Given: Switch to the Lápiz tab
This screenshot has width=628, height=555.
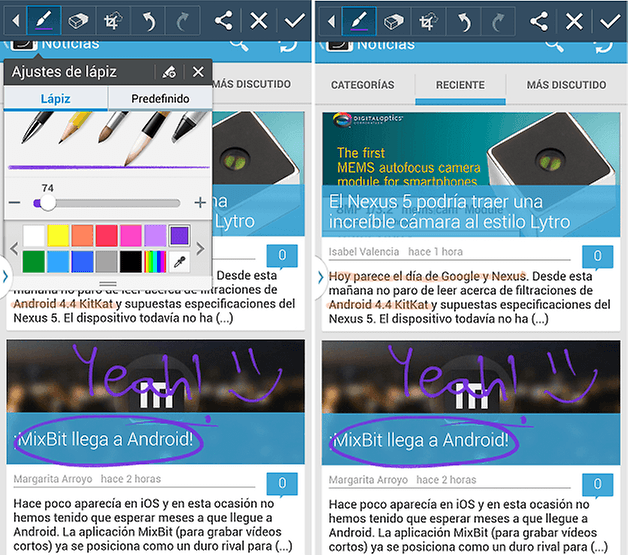Looking at the screenshot, I should pyautogui.click(x=56, y=99).
